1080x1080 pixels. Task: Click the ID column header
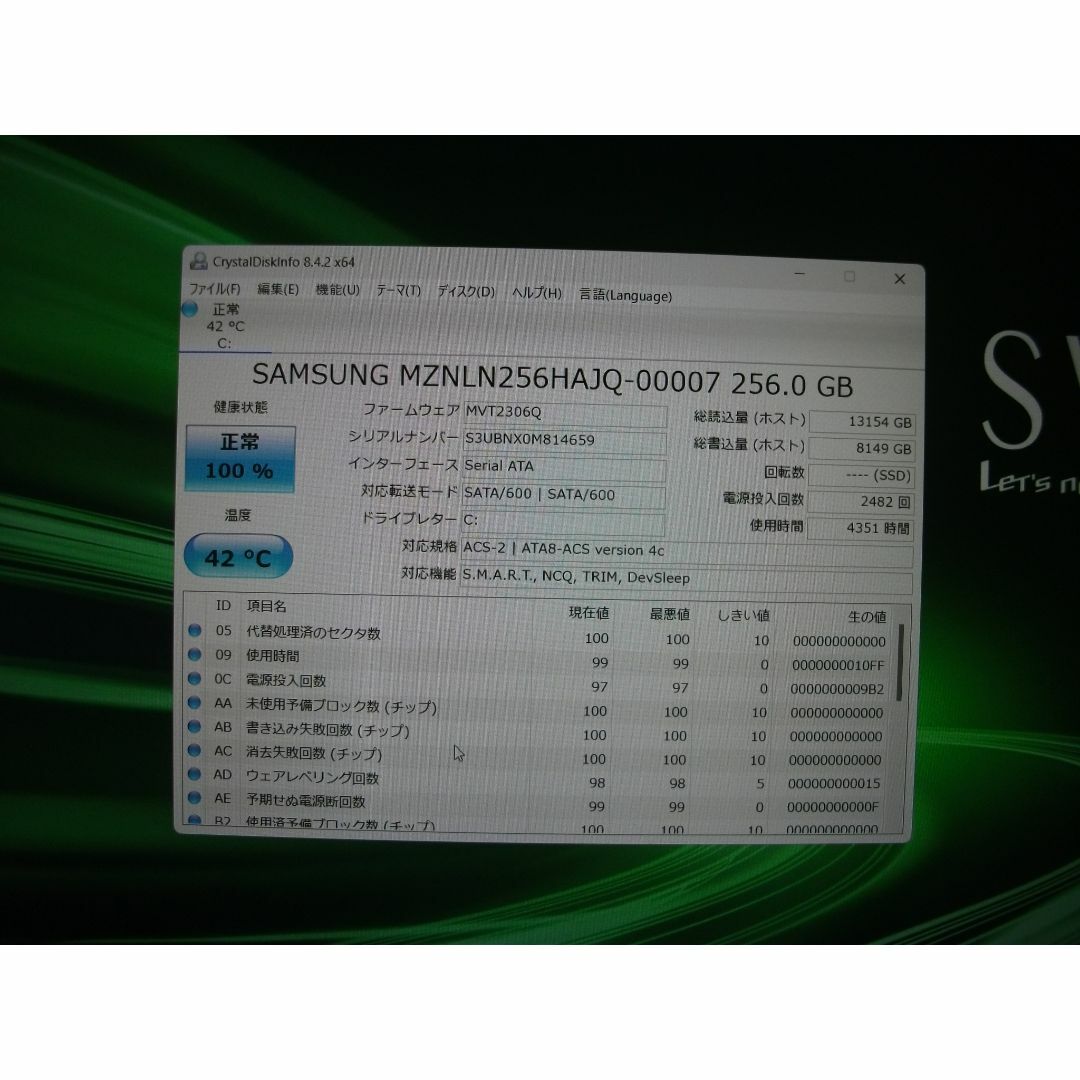pyautogui.click(x=223, y=605)
